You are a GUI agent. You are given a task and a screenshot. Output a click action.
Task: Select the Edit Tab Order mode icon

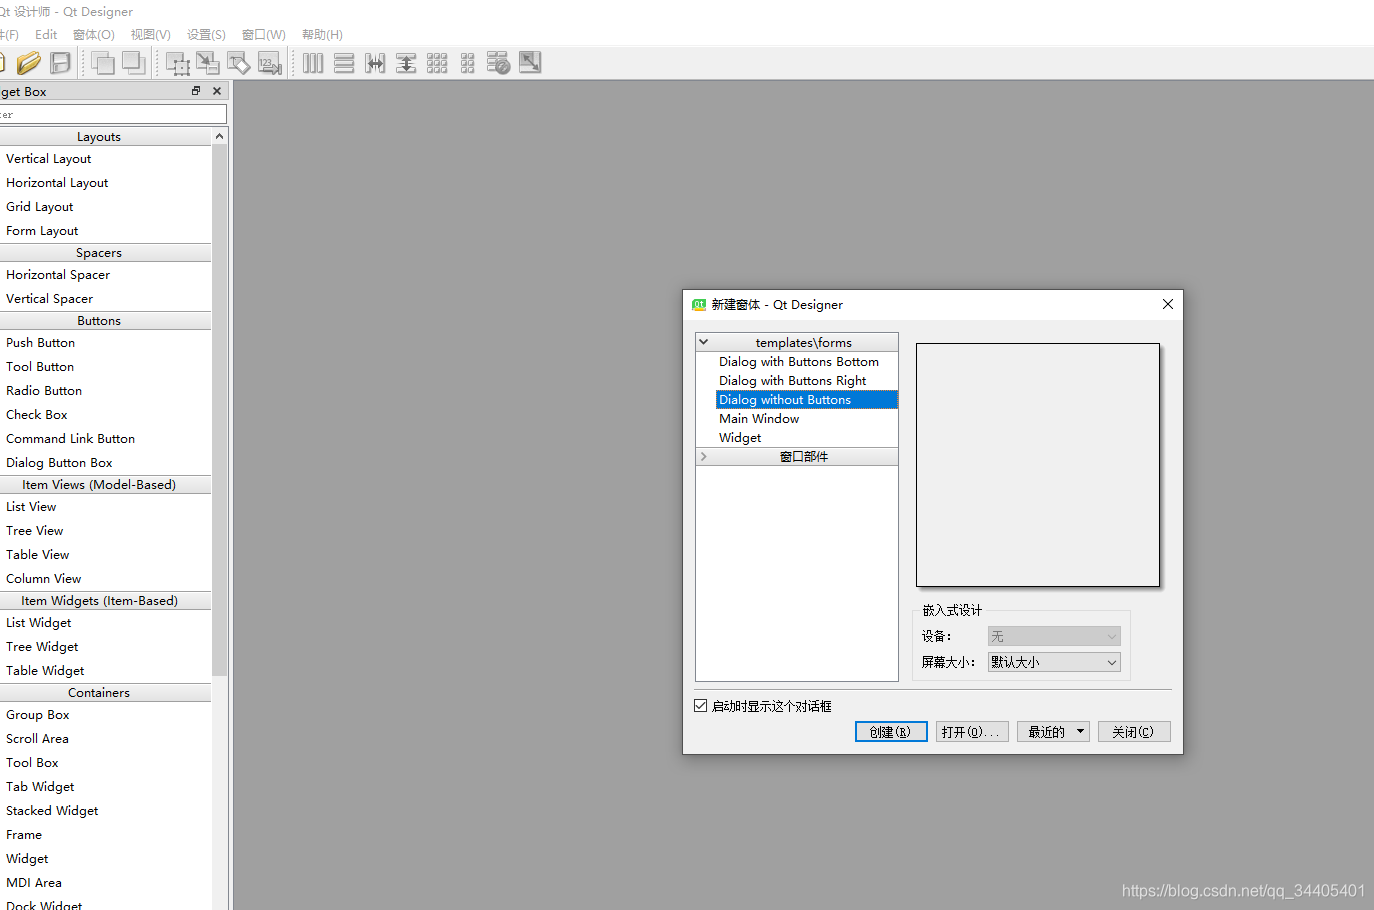pos(270,63)
